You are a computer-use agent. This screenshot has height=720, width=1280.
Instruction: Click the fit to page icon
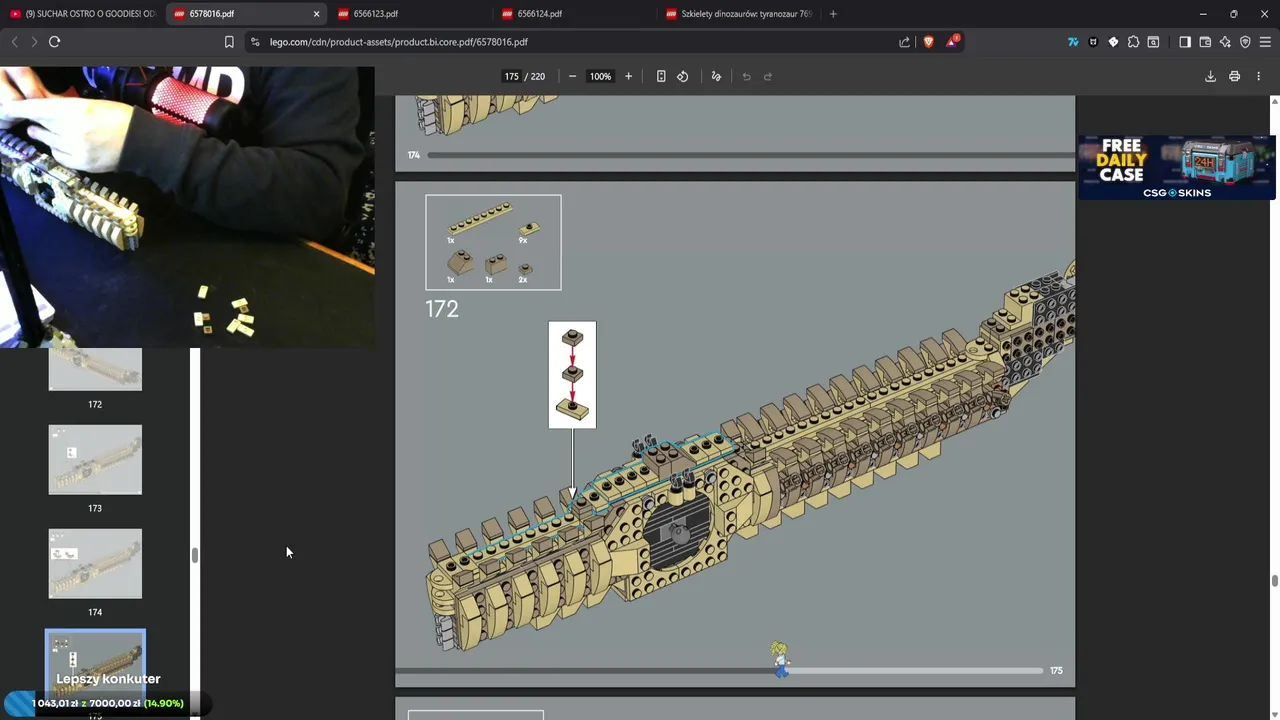[x=661, y=76]
